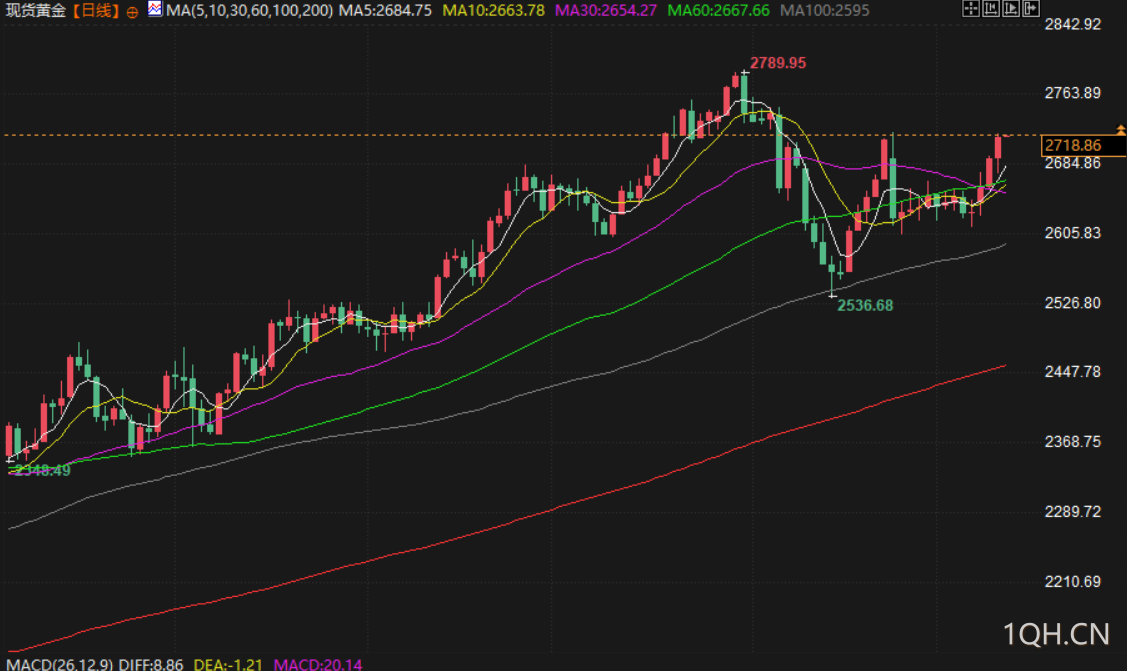Viewport: 1127px width, 671px height.
Task: Click the 现货黄金 instrument title
Action: point(36,11)
